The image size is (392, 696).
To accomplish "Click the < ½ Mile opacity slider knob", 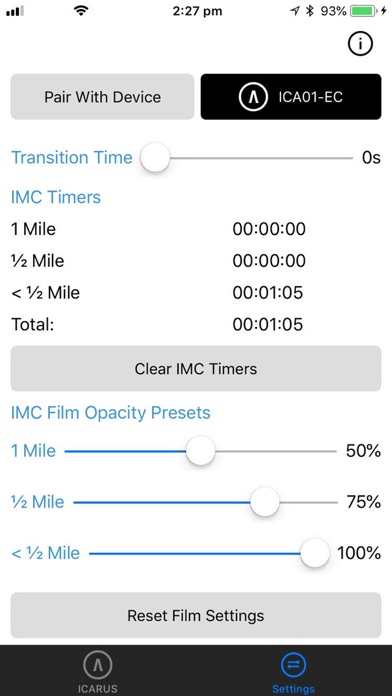I will (315, 553).
